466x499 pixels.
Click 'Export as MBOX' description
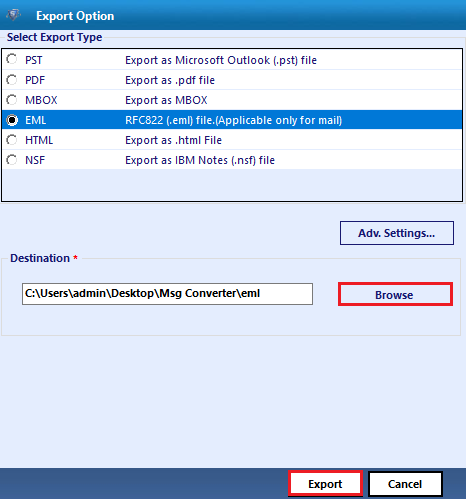pyautogui.click(x=166, y=100)
